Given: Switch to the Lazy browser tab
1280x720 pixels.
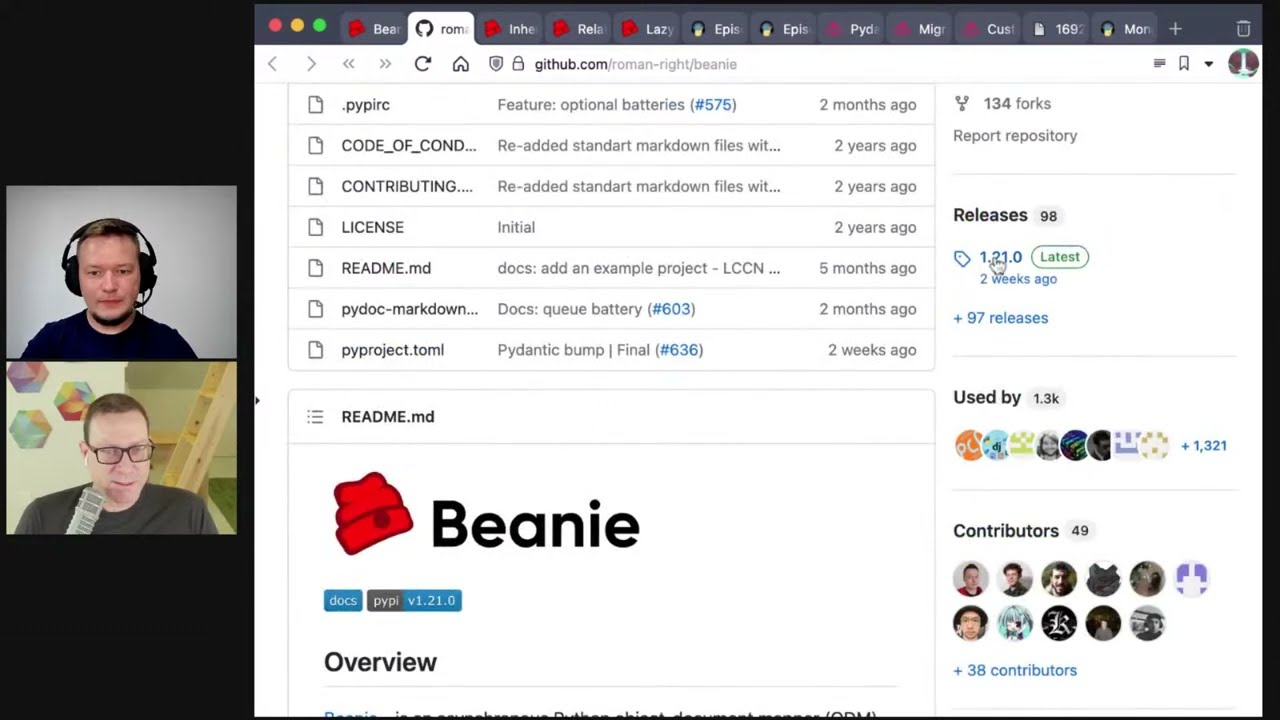Looking at the screenshot, I should click(x=646, y=29).
